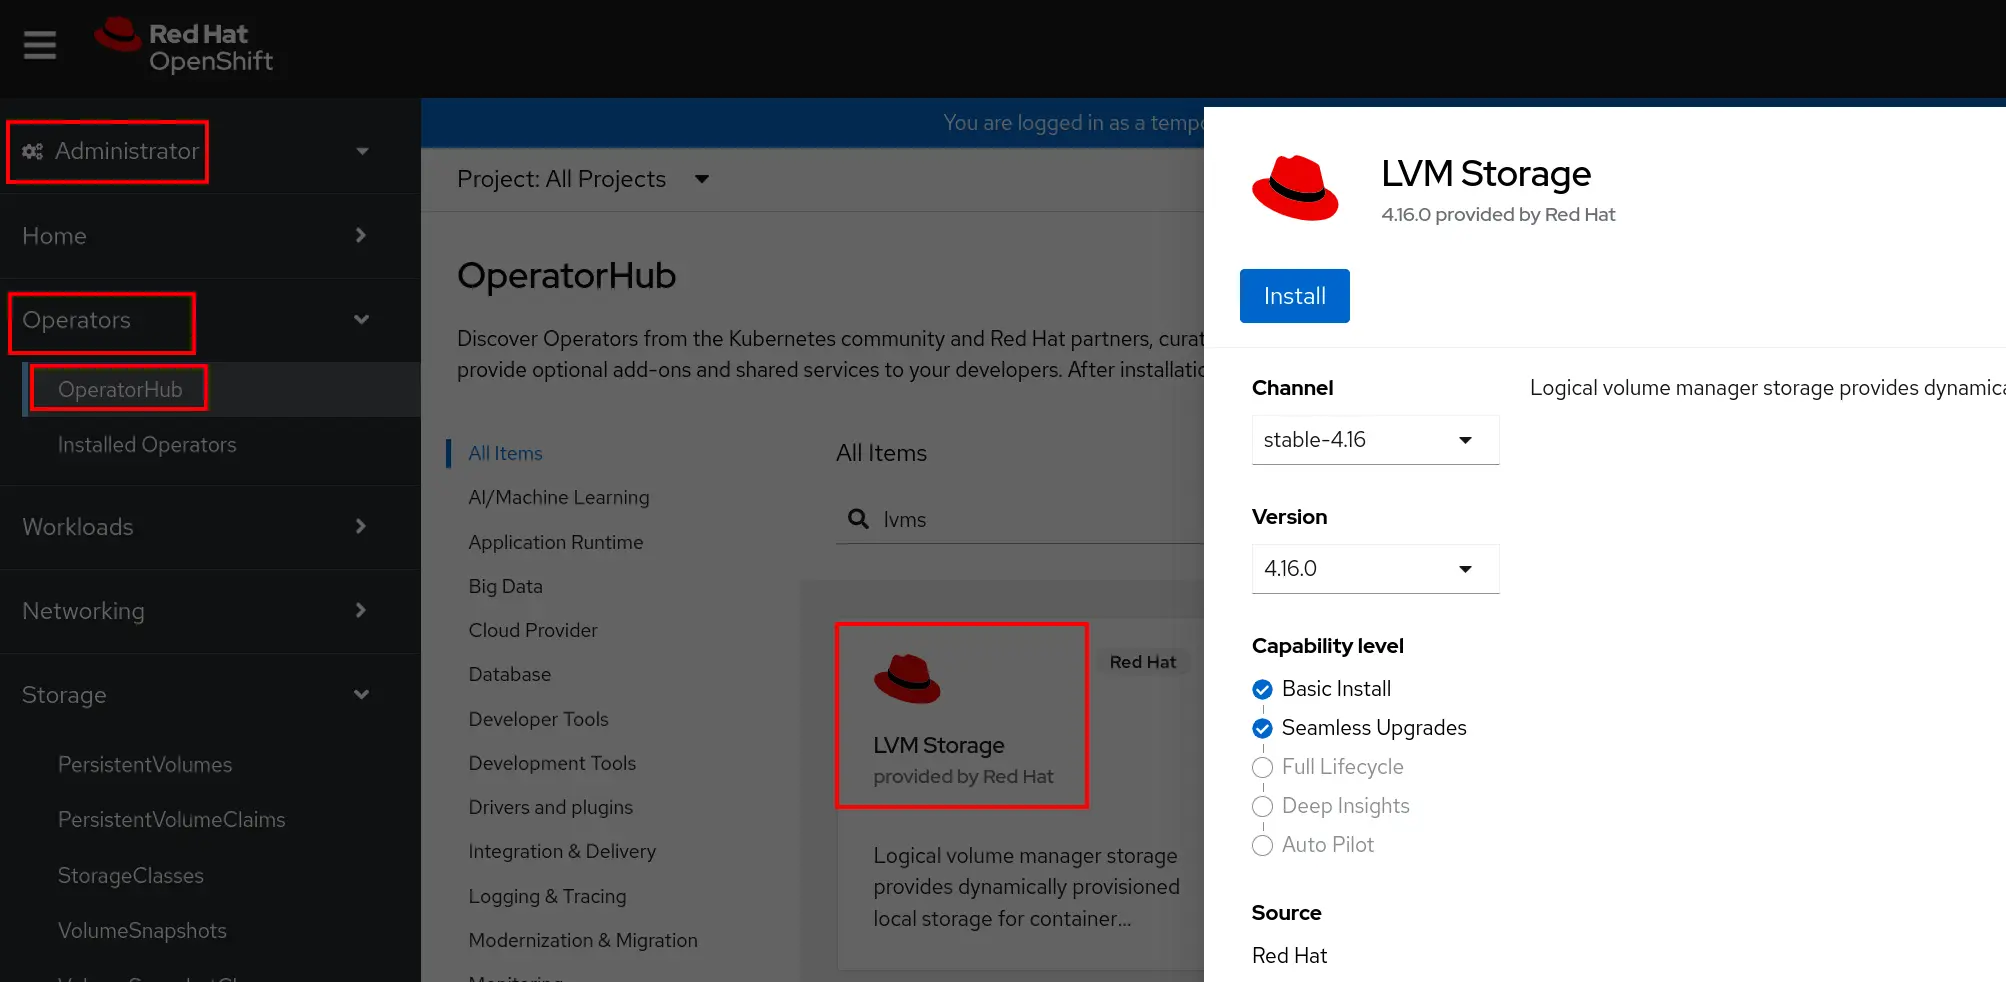Filter by Application Runtime category
This screenshot has width=2006, height=982.
[555, 542]
